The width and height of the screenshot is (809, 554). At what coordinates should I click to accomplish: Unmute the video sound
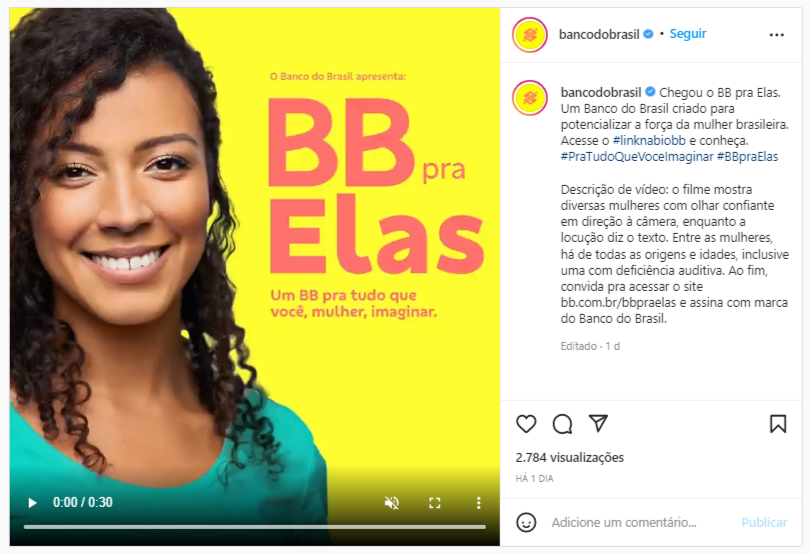point(392,503)
